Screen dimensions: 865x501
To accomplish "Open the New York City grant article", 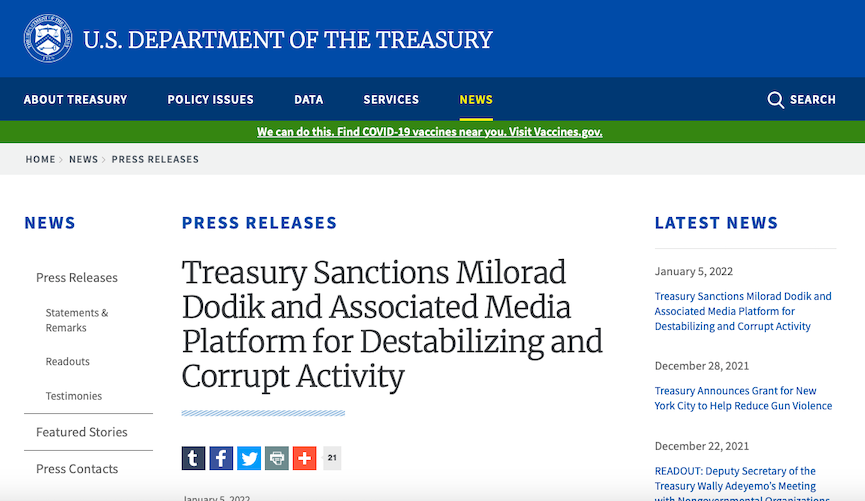I will coord(743,398).
